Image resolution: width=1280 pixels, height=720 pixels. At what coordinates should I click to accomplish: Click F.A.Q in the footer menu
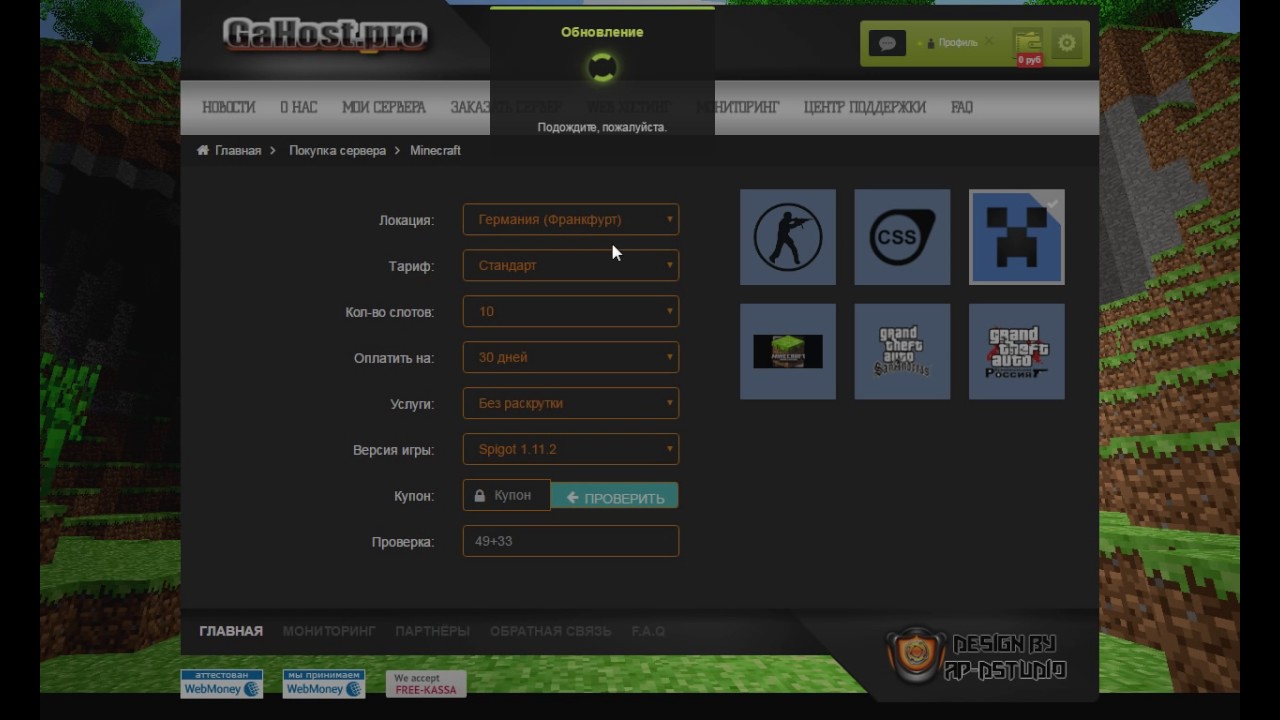648,631
